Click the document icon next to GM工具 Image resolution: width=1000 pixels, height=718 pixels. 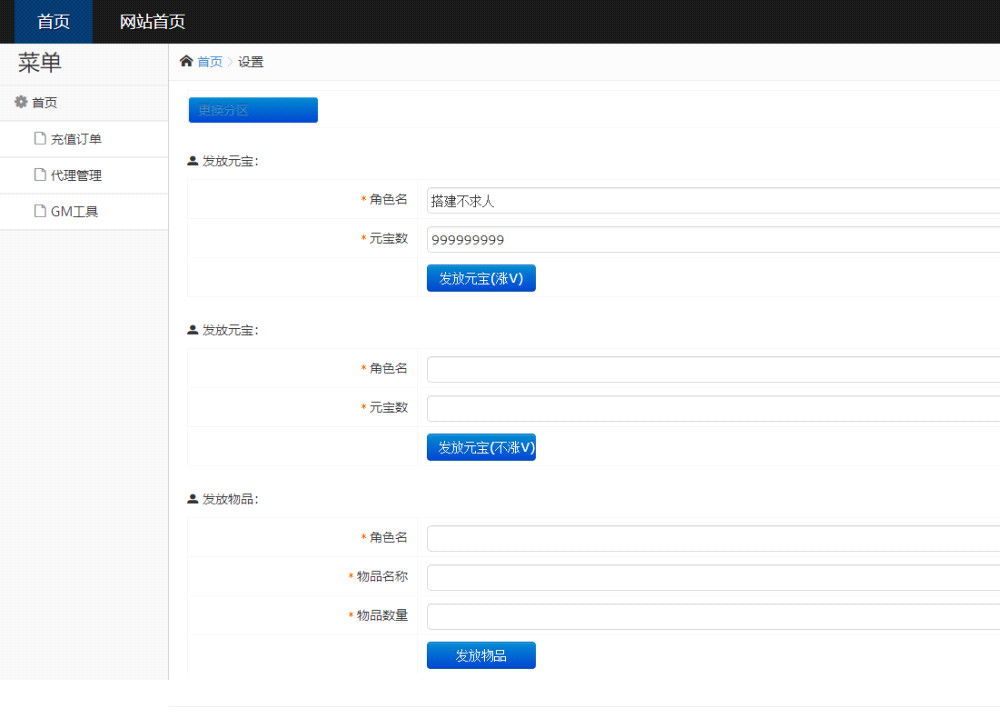[40, 211]
